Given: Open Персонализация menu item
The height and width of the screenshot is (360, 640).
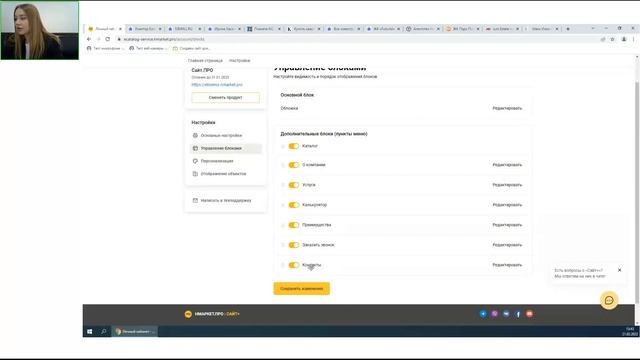Looking at the screenshot, I should tap(225, 161).
